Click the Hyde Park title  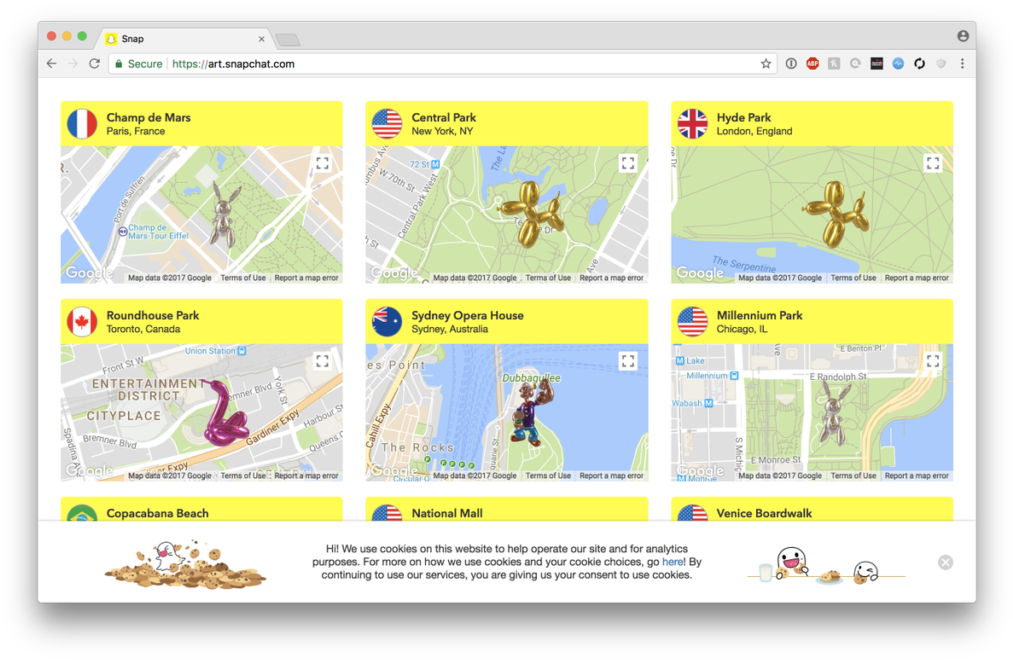point(744,118)
